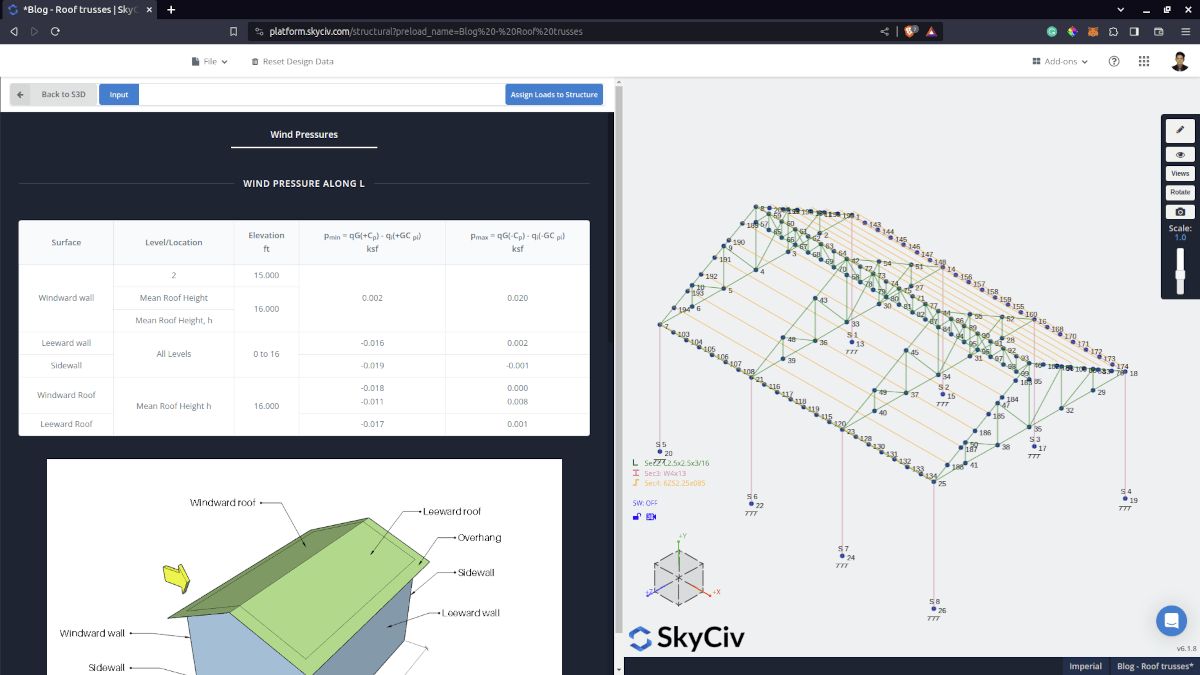Open the Brave Rewards triangle icon

pyautogui.click(x=931, y=31)
